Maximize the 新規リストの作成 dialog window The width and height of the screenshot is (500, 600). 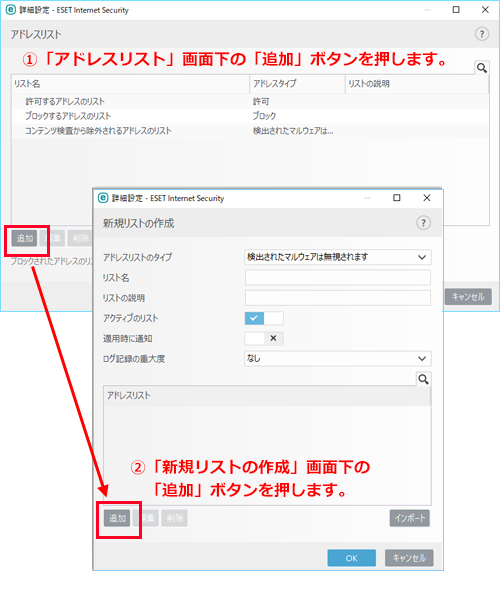(x=397, y=198)
